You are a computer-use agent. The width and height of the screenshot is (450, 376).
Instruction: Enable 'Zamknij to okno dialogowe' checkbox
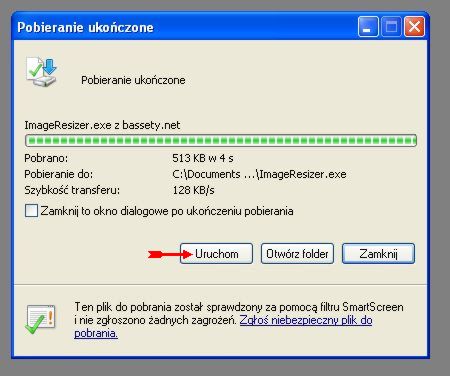[x=31, y=211]
